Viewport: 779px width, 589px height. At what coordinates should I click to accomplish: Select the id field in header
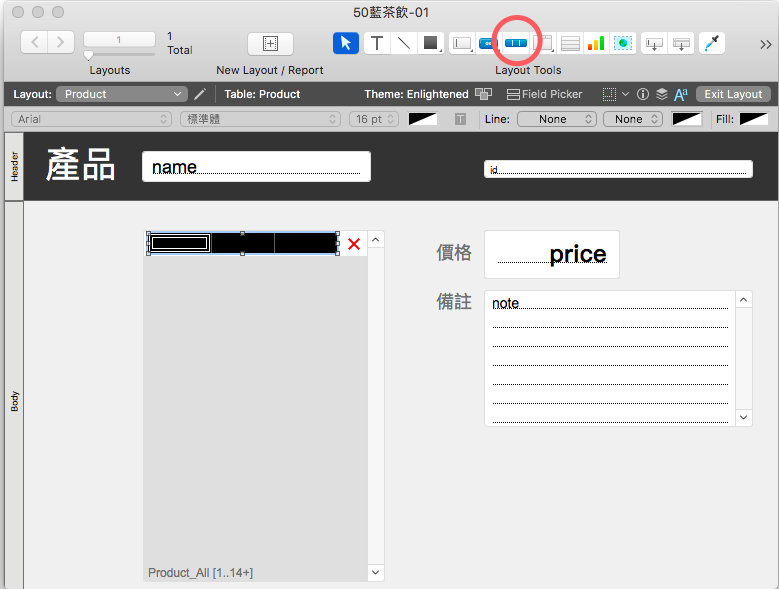618,169
